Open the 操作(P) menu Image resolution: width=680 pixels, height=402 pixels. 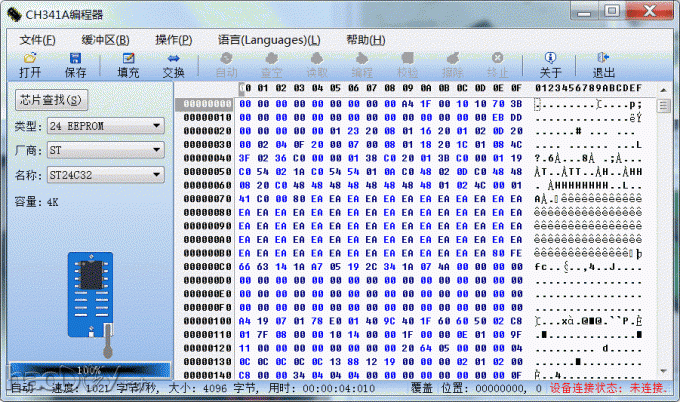pos(173,39)
